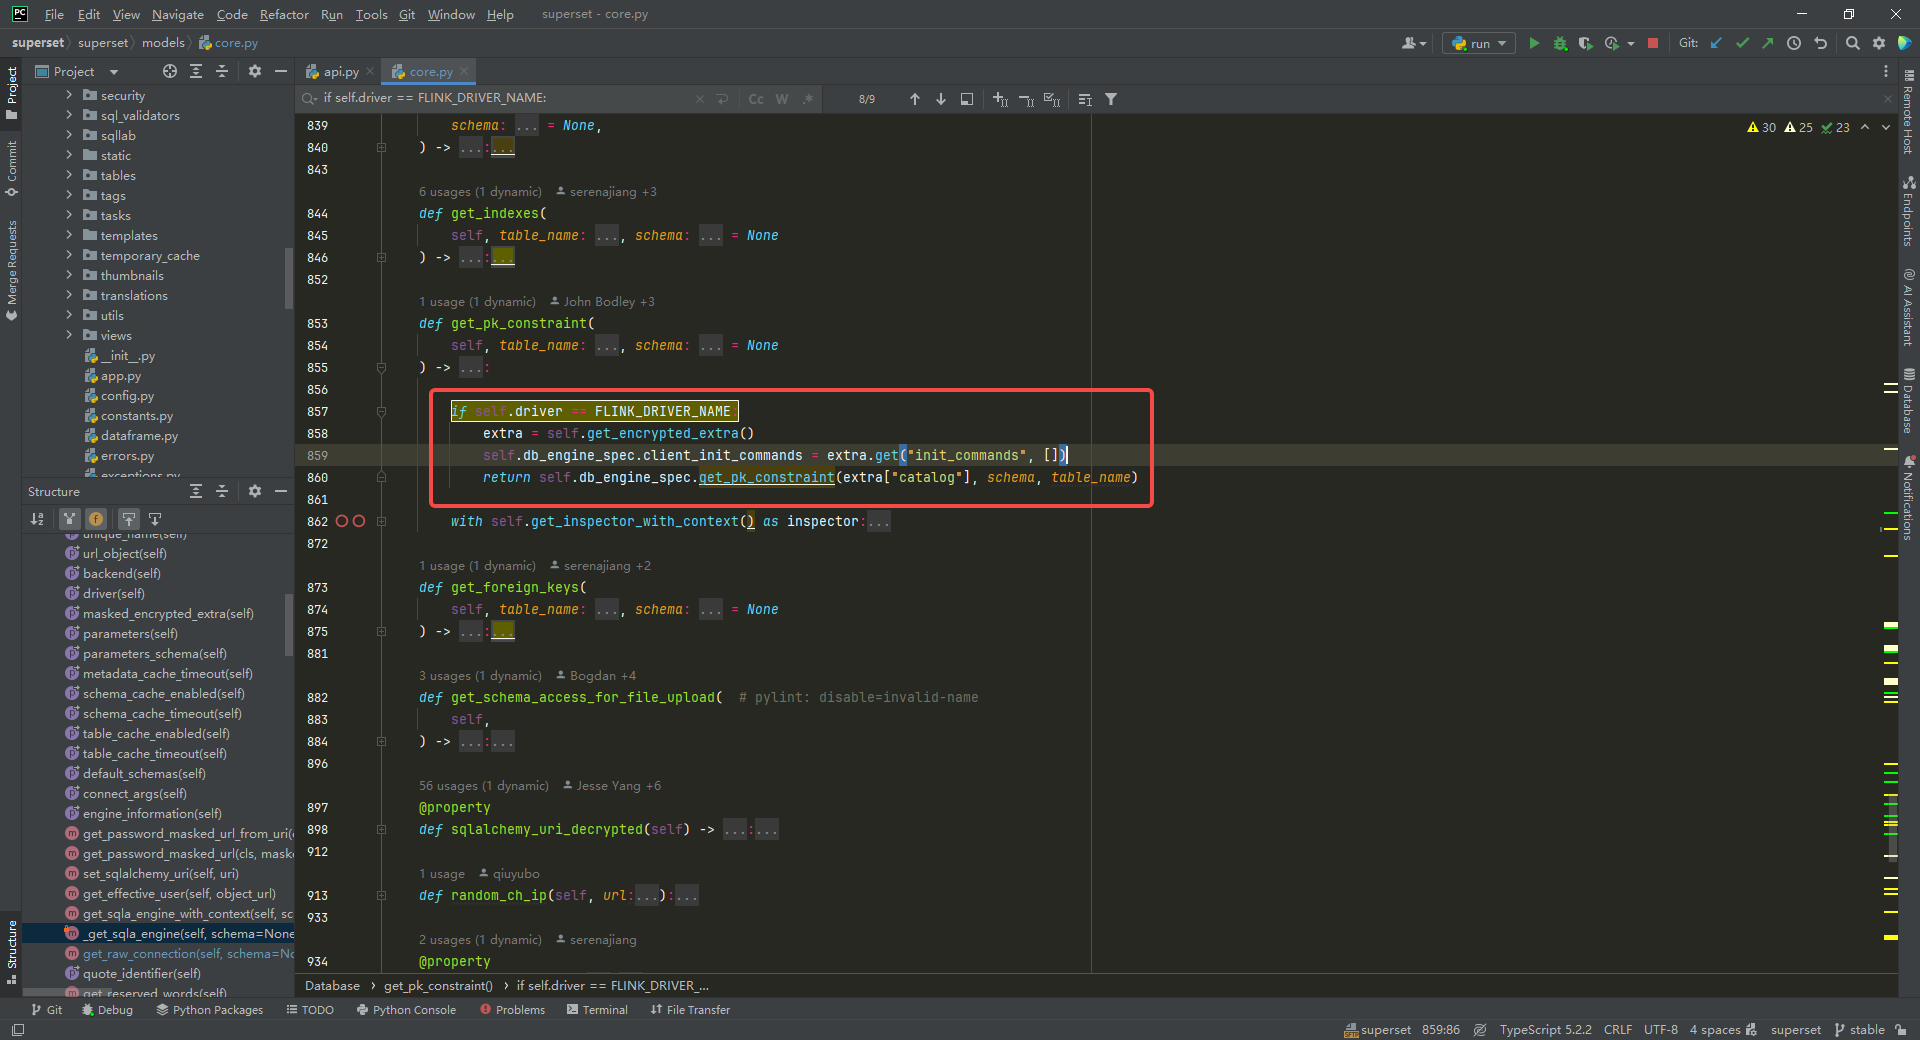
Task: Open the Navigate menu
Action: pyautogui.click(x=177, y=14)
